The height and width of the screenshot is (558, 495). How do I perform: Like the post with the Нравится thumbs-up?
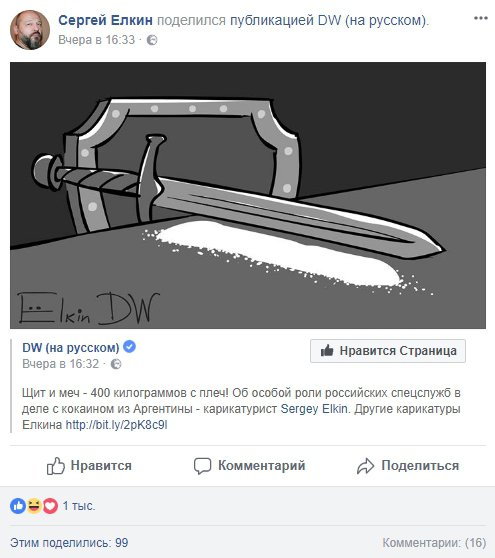tap(89, 465)
